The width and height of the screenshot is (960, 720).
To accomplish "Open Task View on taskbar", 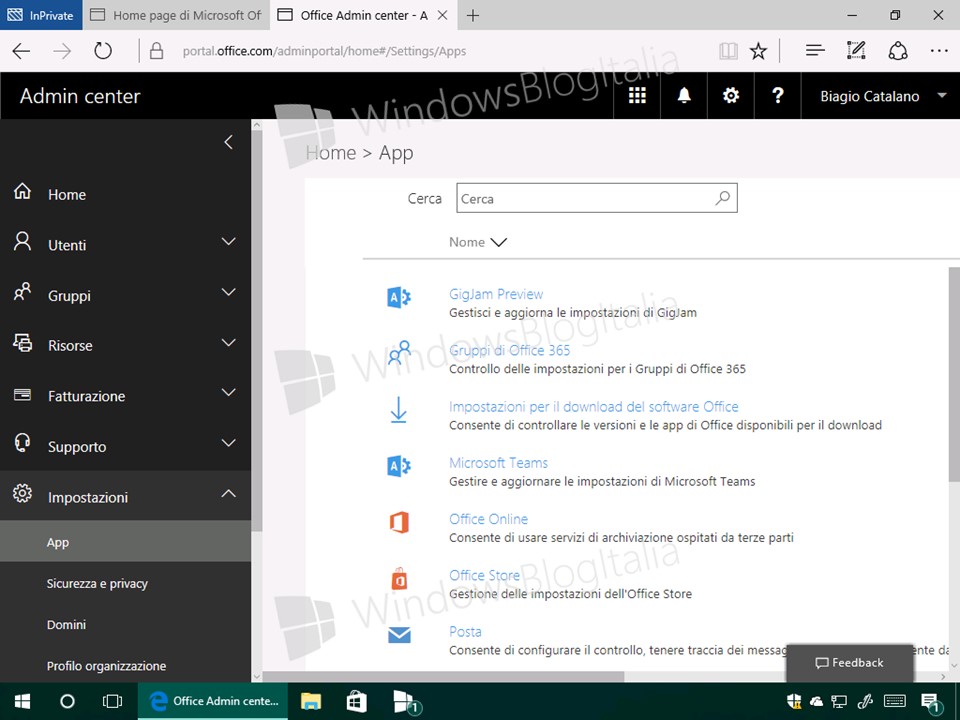I will (113, 701).
